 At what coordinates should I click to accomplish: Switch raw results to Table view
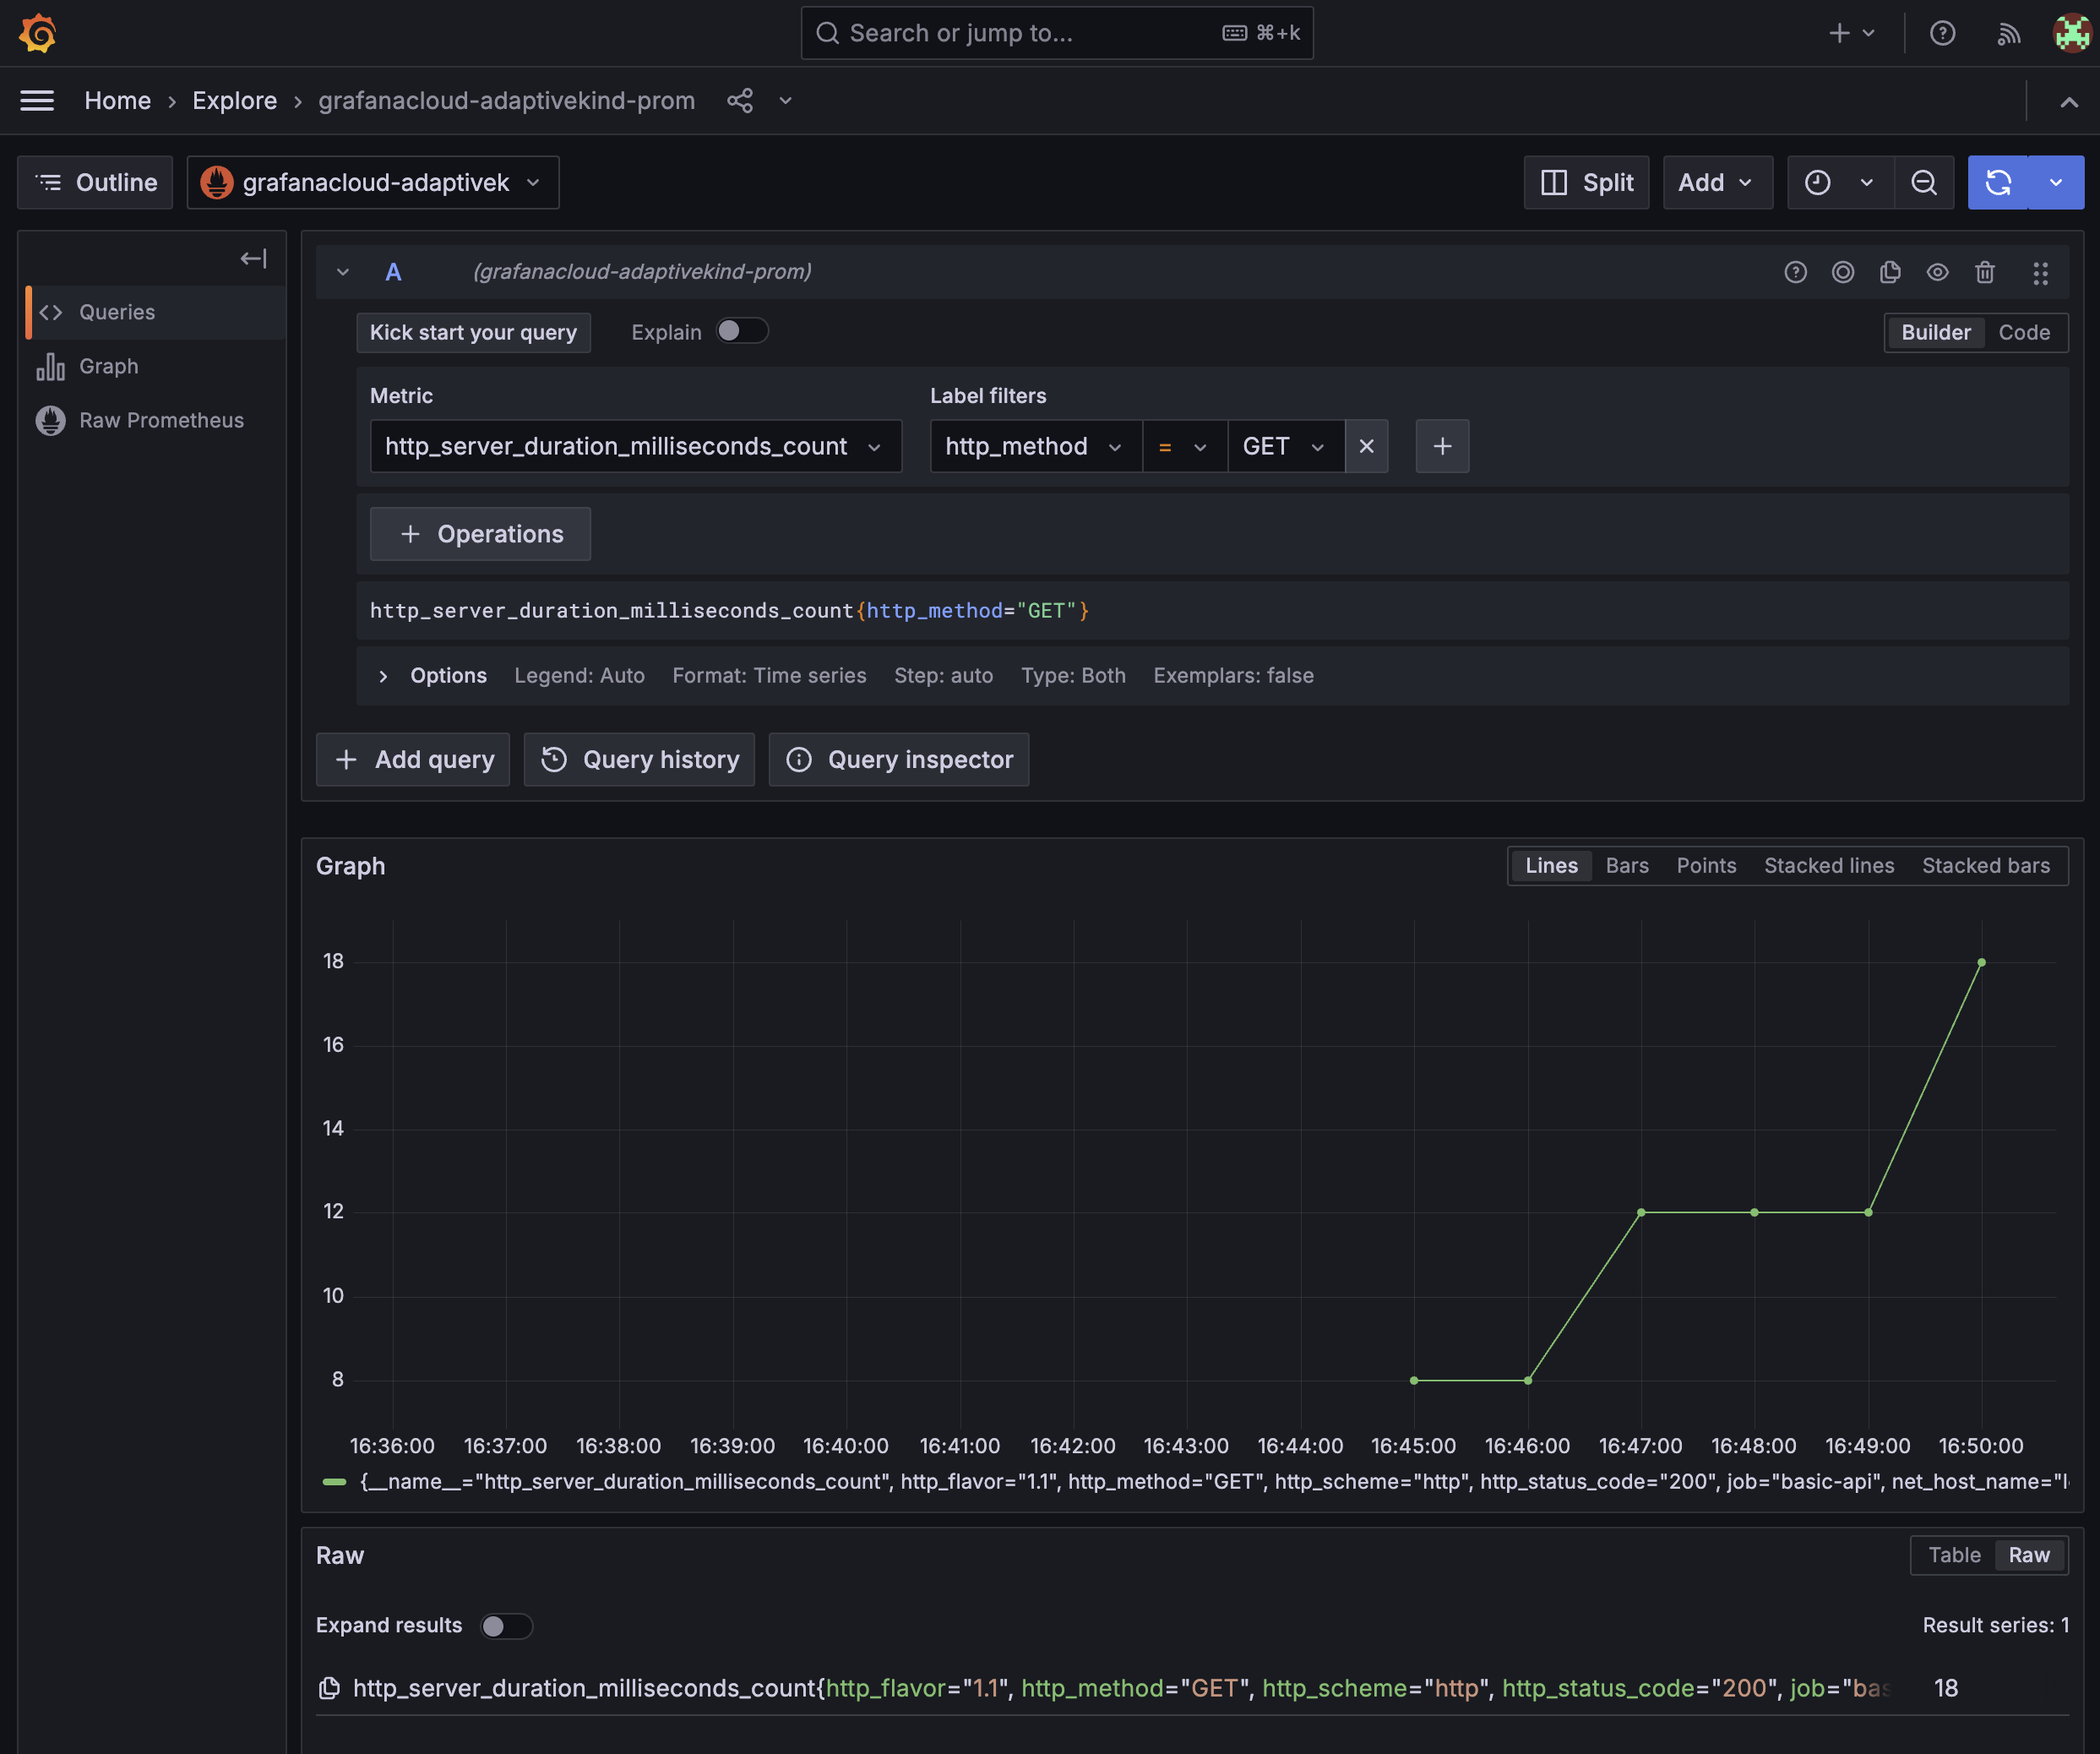coord(1954,1556)
